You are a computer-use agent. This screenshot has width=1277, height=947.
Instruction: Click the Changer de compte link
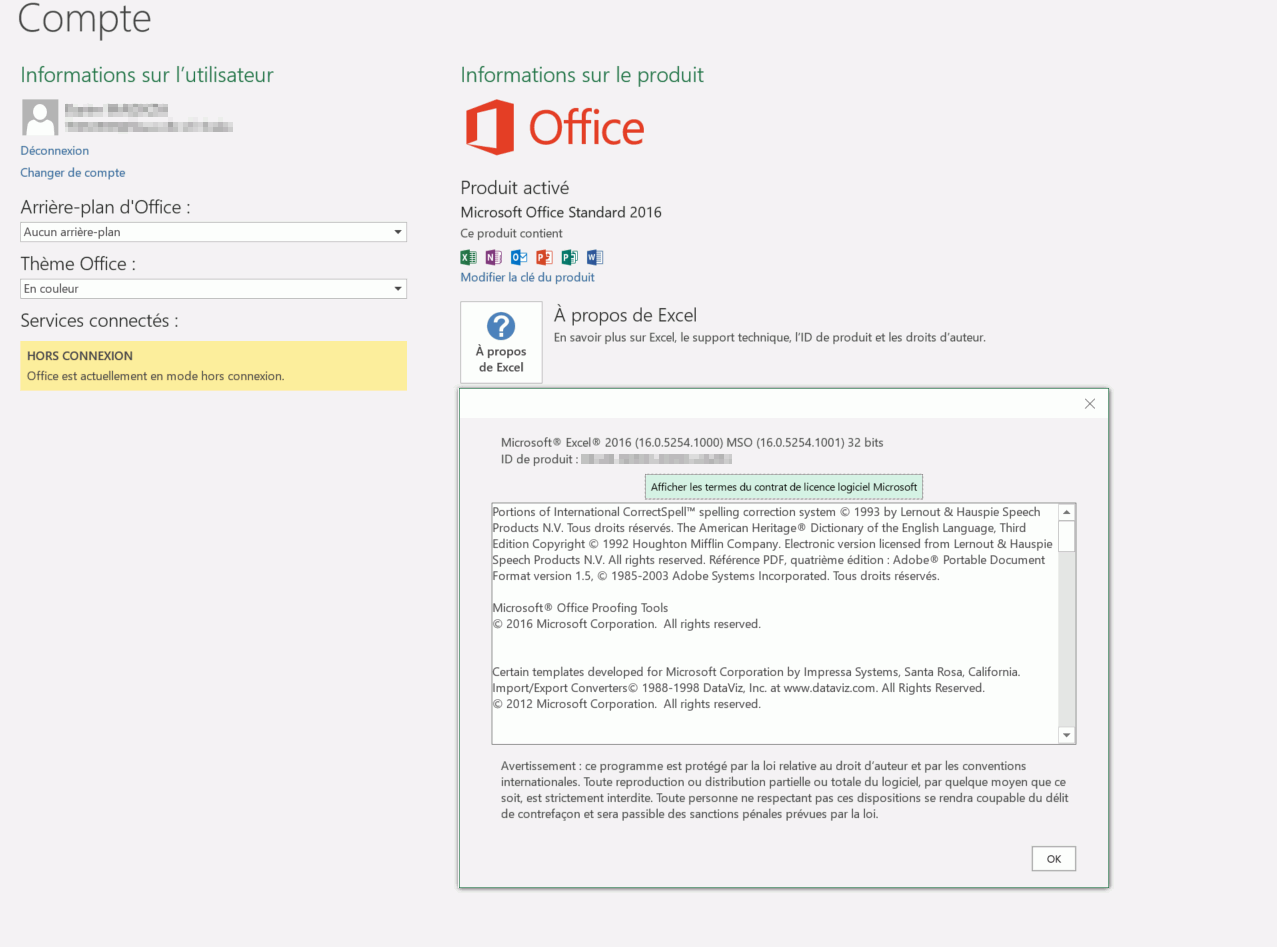click(x=73, y=173)
